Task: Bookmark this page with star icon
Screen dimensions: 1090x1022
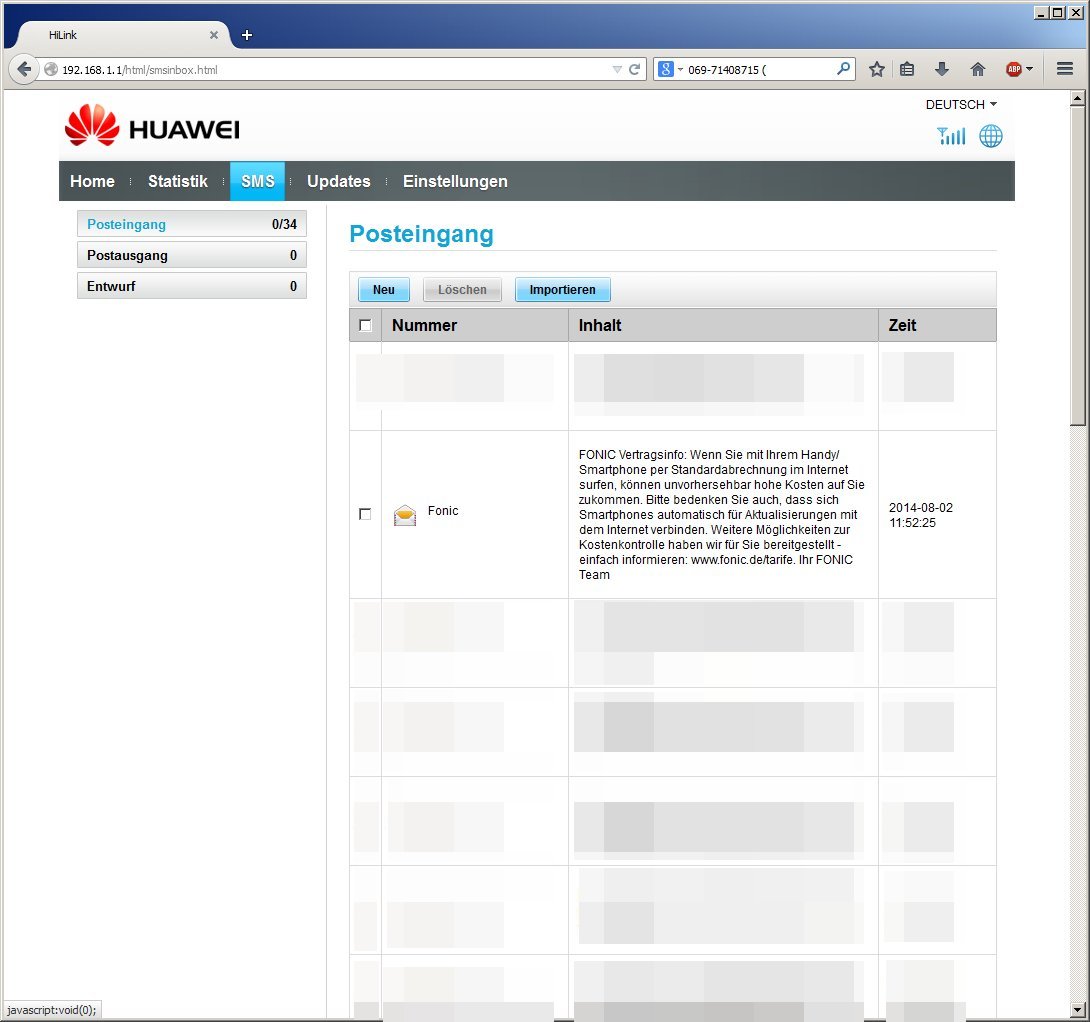Action: point(877,70)
